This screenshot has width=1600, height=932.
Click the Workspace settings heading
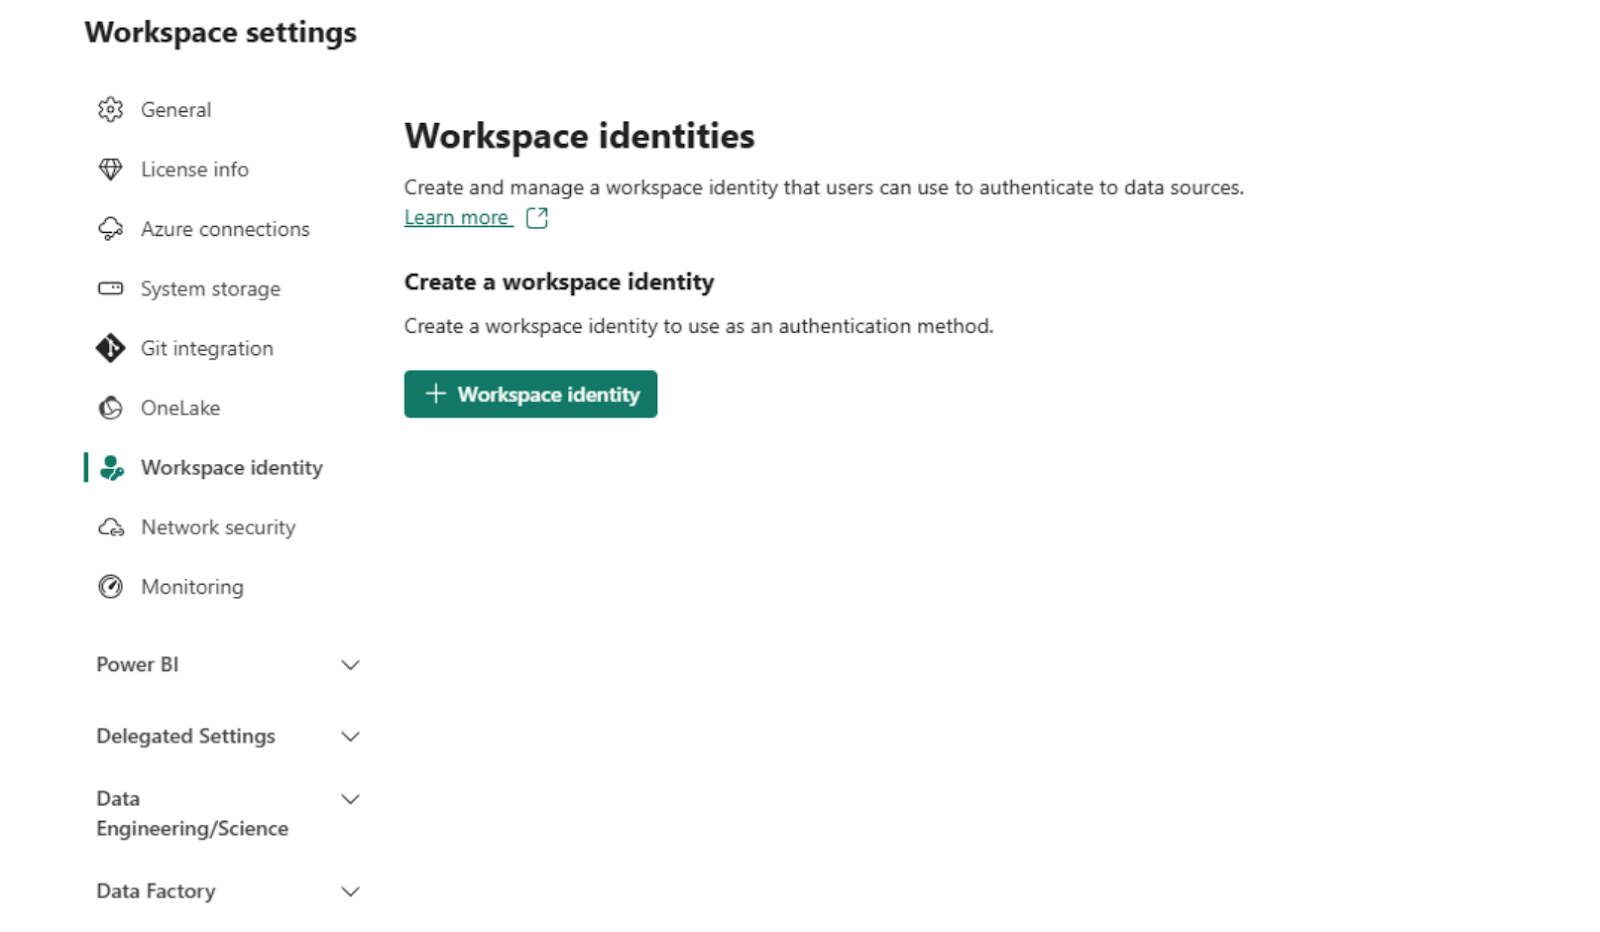[x=221, y=32]
